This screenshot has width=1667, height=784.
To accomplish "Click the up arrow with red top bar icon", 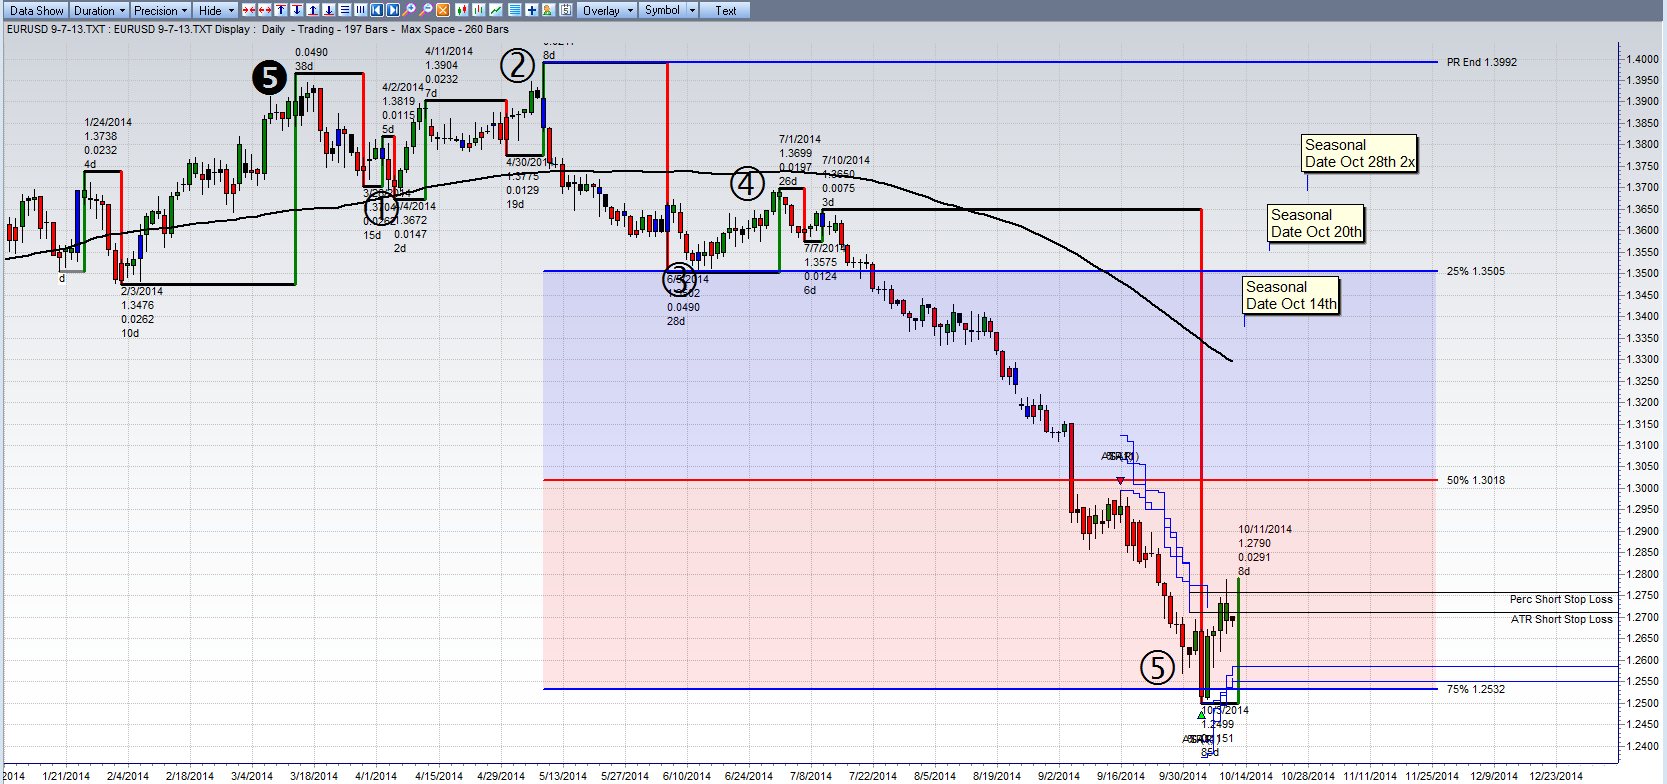I will [x=281, y=10].
